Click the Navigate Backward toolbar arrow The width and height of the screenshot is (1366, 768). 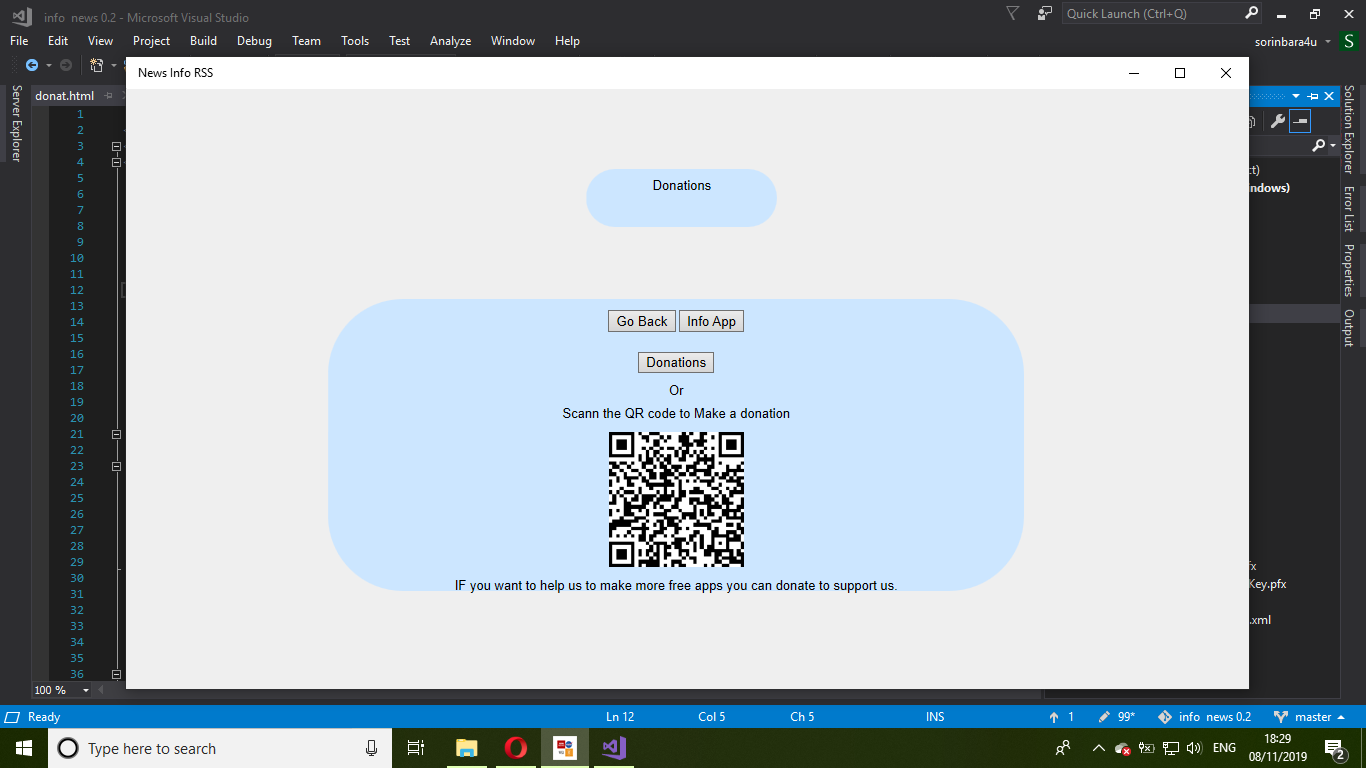click(x=32, y=65)
